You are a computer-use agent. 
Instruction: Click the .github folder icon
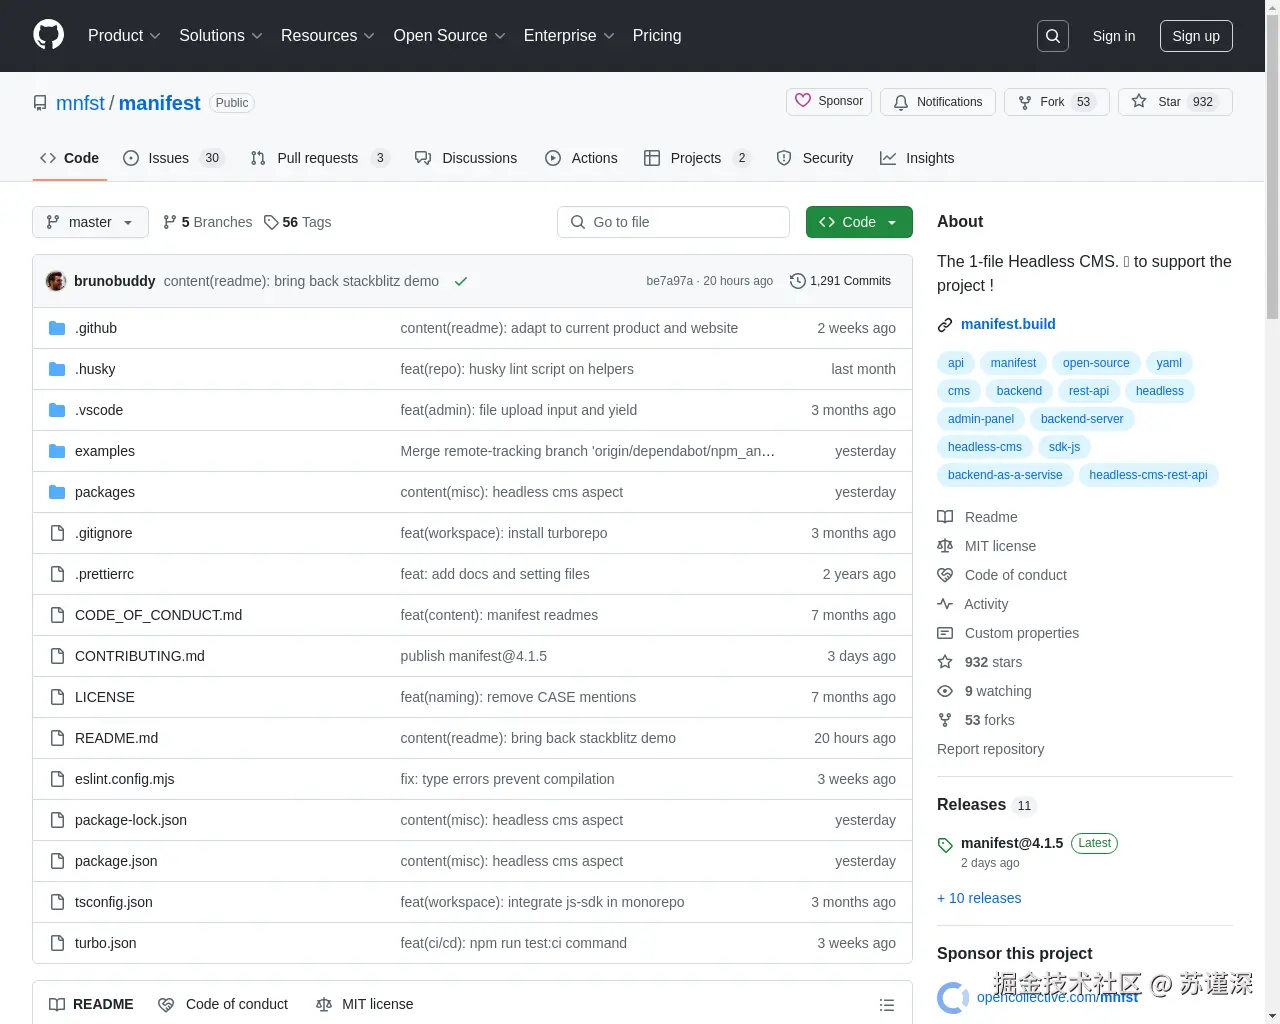click(57, 328)
